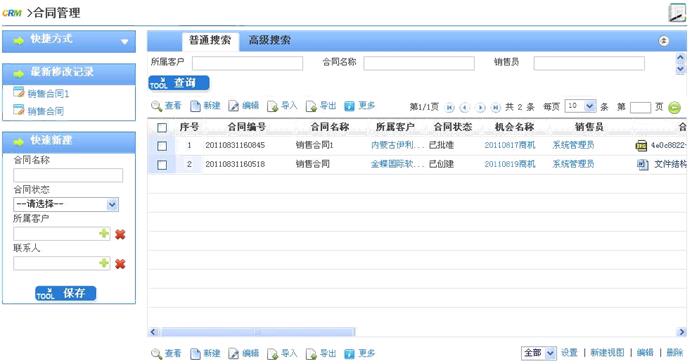The width and height of the screenshot is (692, 364).
Task: Click horizontal scrollbar right arrow
Action: (681, 332)
